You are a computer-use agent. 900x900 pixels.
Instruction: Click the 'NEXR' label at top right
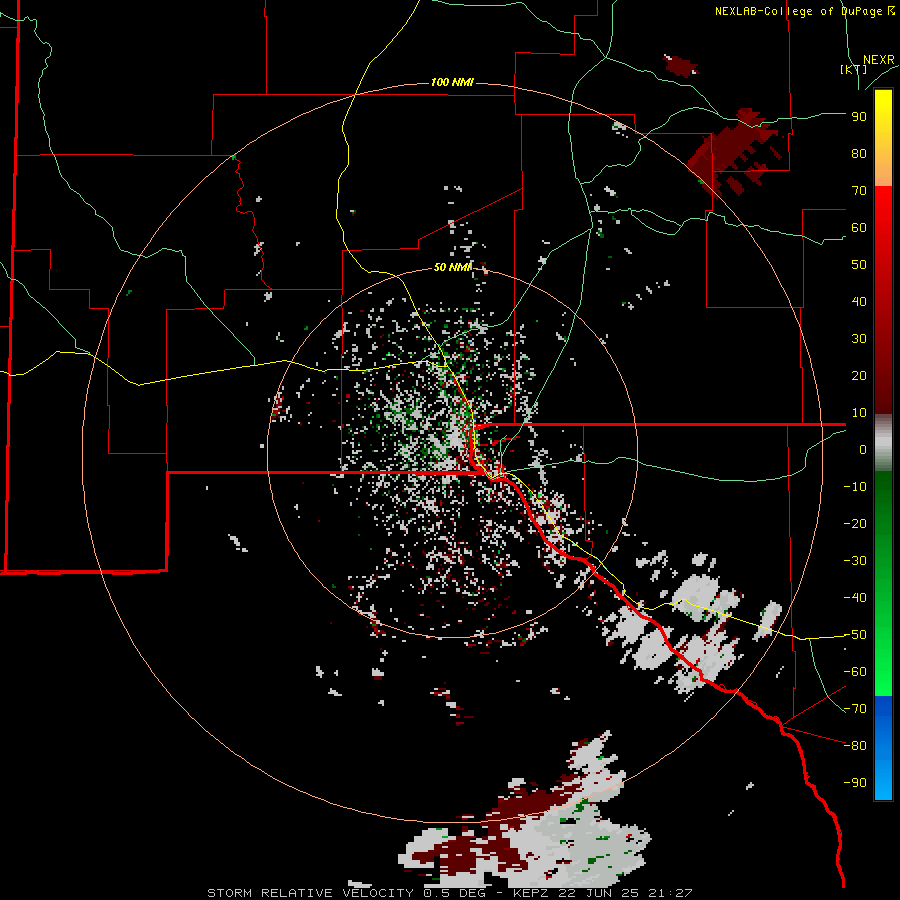tap(879, 60)
